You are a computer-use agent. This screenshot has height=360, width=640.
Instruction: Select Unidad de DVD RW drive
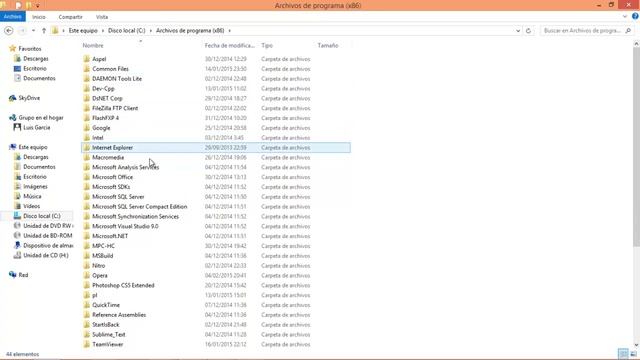(x=48, y=226)
